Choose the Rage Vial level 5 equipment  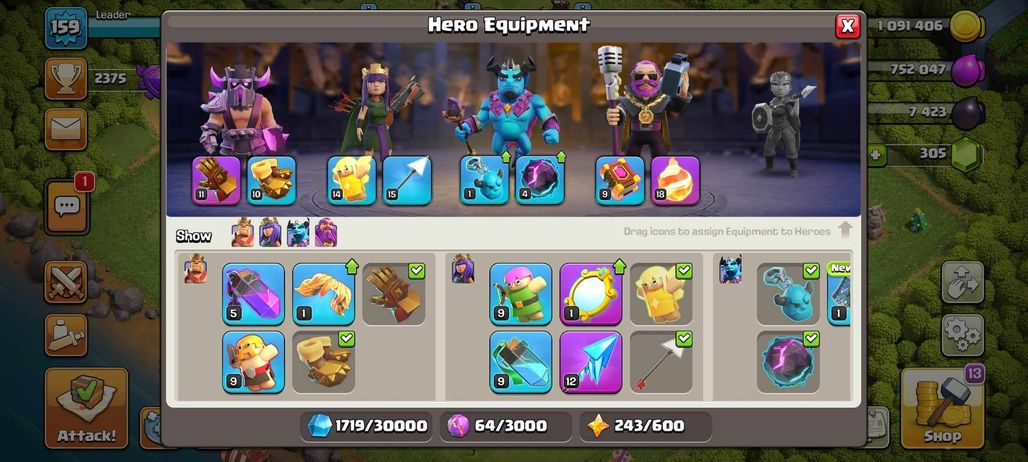pyautogui.click(x=253, y=294)
